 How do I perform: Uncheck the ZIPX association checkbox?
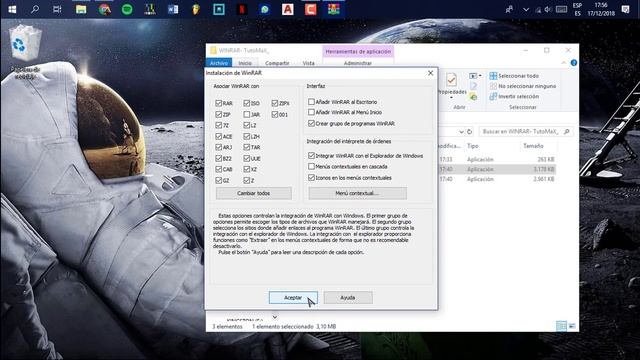pos(275,103)
